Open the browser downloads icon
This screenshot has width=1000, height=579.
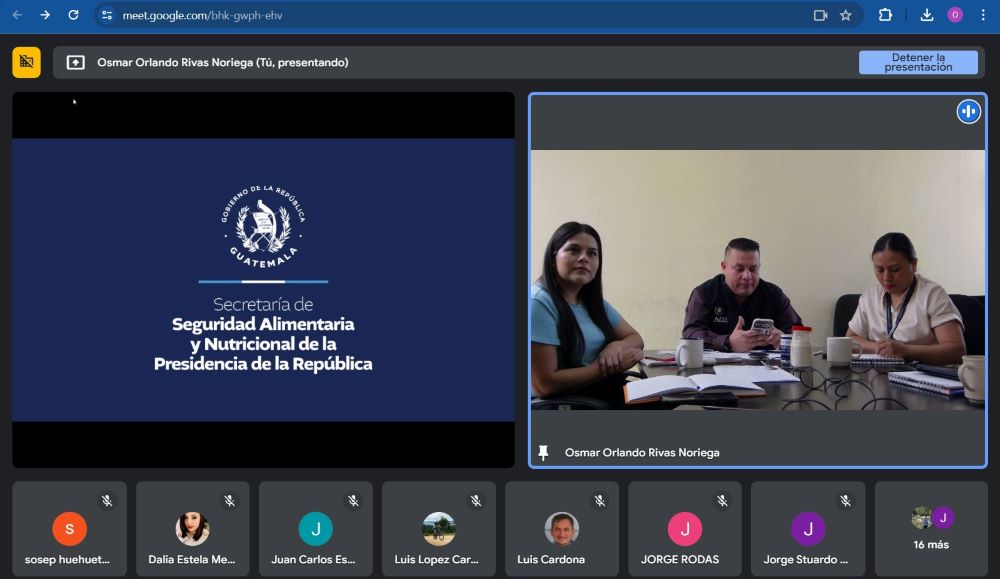(927, 15)
